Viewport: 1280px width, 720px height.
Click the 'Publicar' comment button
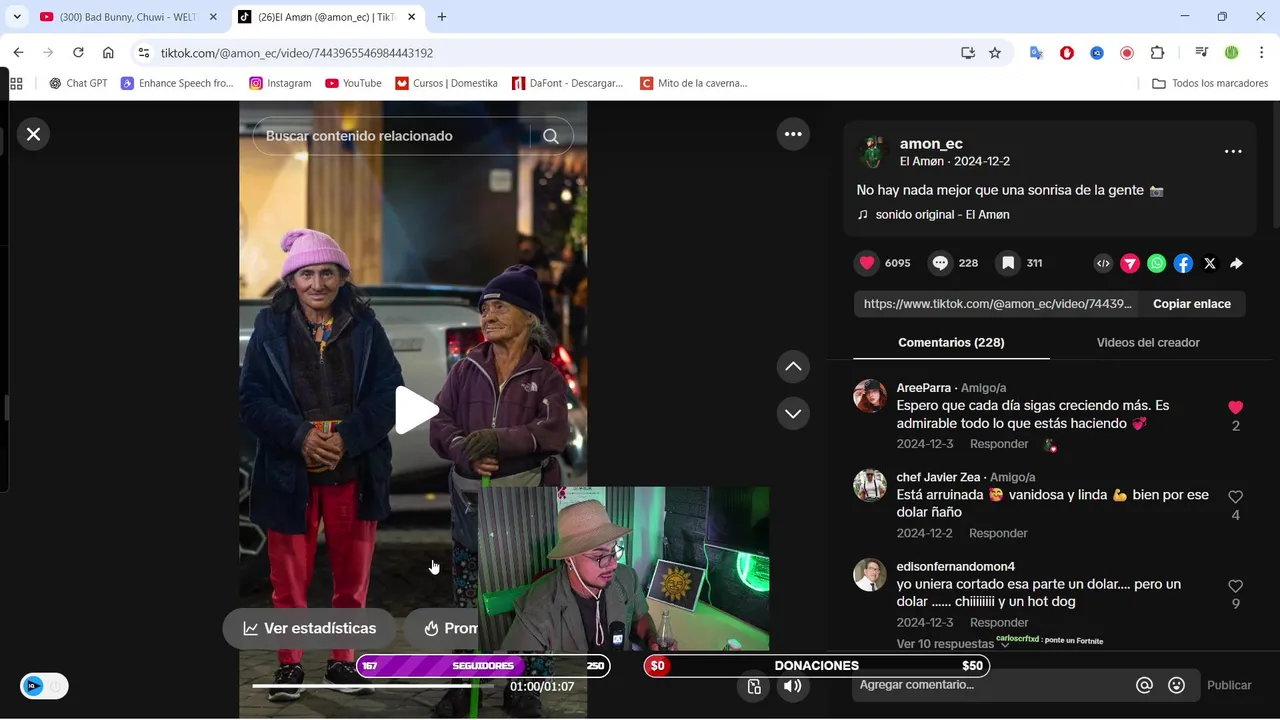pos(1229,685)
